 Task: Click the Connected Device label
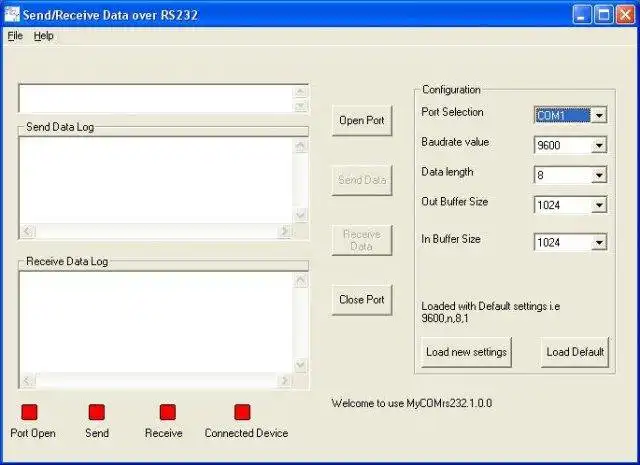tap(246, 433)
